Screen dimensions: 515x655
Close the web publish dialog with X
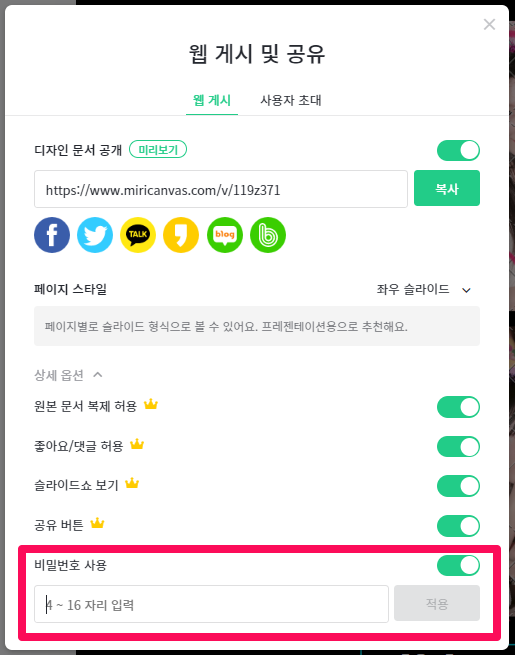click(489, 24)
